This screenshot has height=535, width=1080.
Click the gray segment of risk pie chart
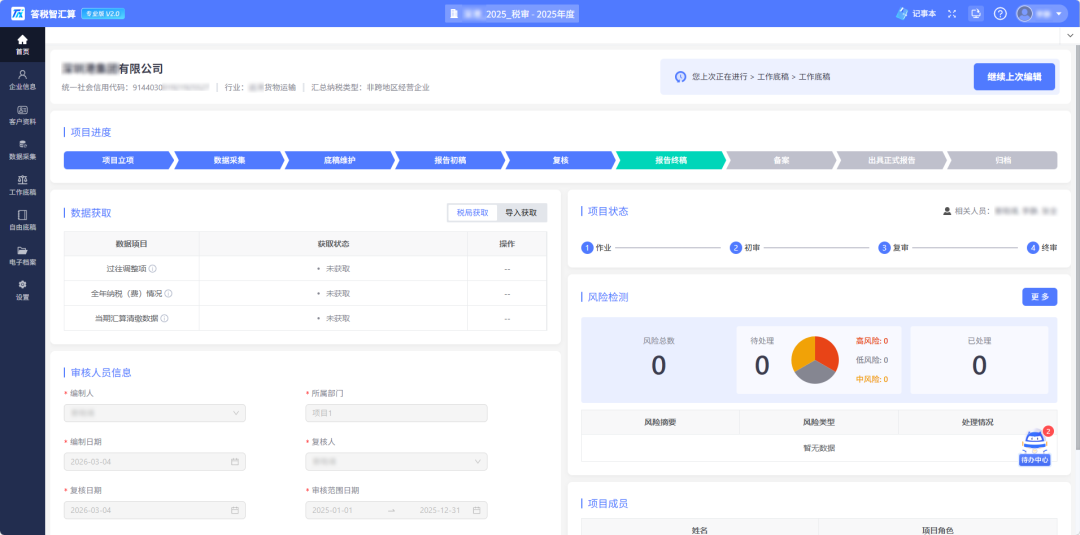tap(816, 373)
